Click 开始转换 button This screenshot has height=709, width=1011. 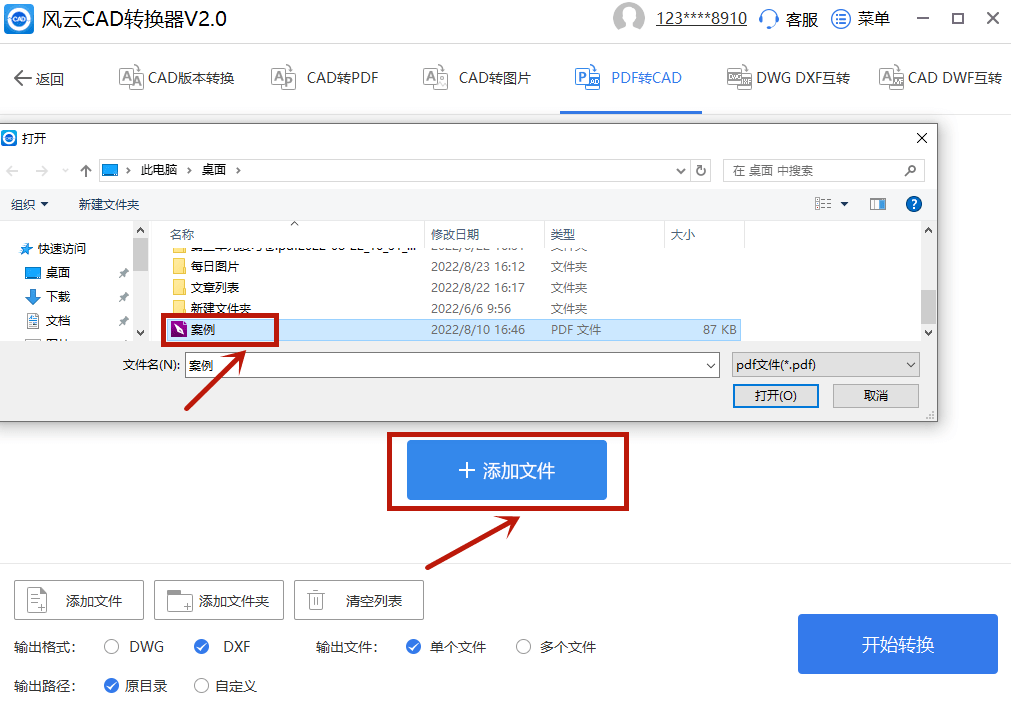pyautogui.click(x=898, y=644)
